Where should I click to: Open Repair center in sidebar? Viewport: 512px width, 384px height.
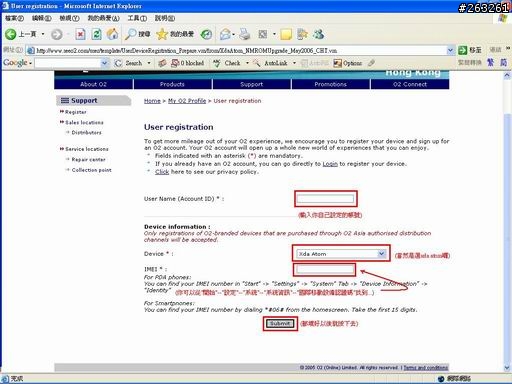(x=88, y=160)
